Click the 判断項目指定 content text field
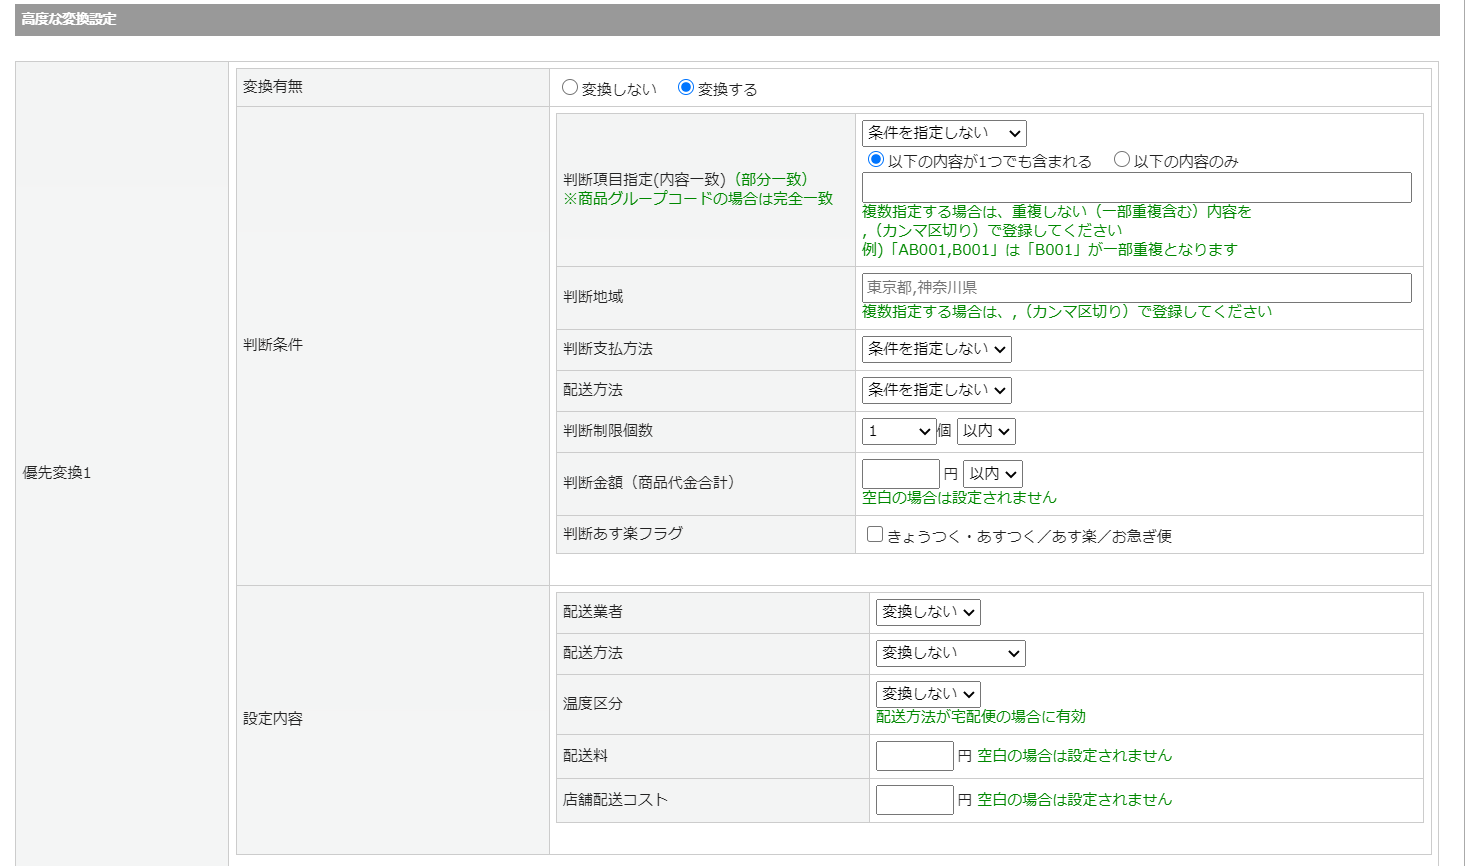The image size is (1473, 866). coord(1136,187)
